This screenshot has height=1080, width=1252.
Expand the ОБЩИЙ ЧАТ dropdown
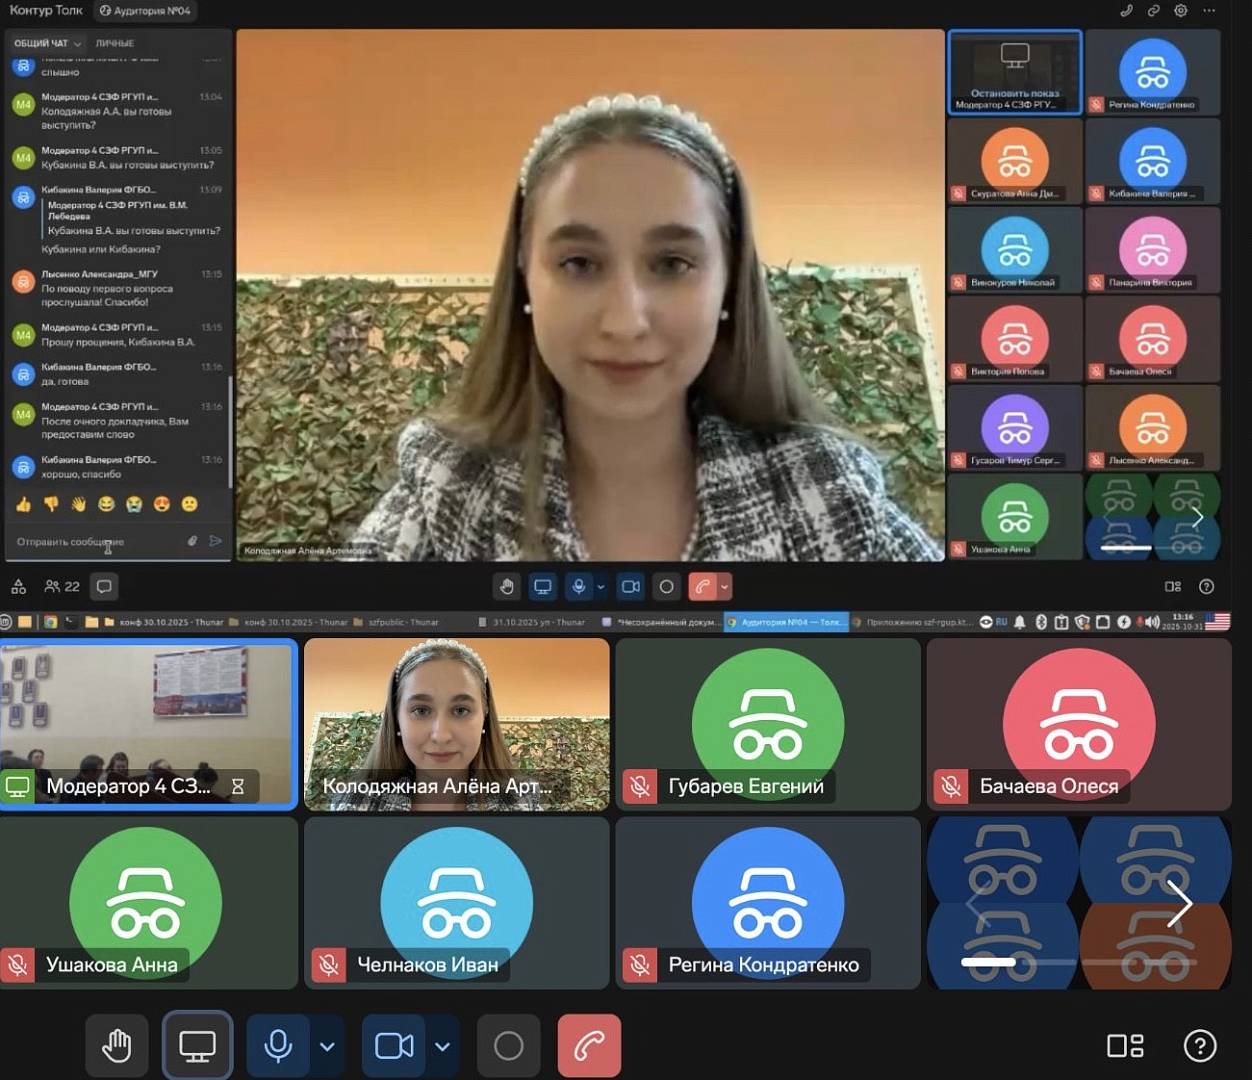(x=47, y=43)
